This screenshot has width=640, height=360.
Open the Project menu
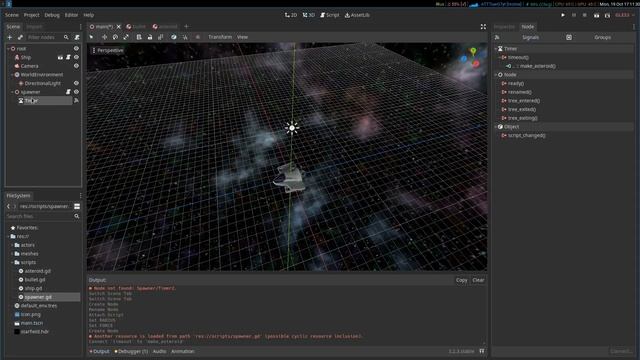pos(31,15)
